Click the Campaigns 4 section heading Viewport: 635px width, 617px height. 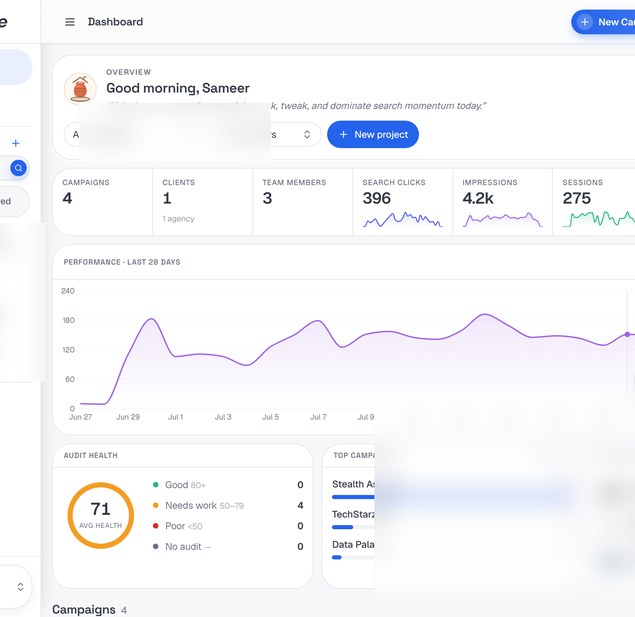point(89,609)
